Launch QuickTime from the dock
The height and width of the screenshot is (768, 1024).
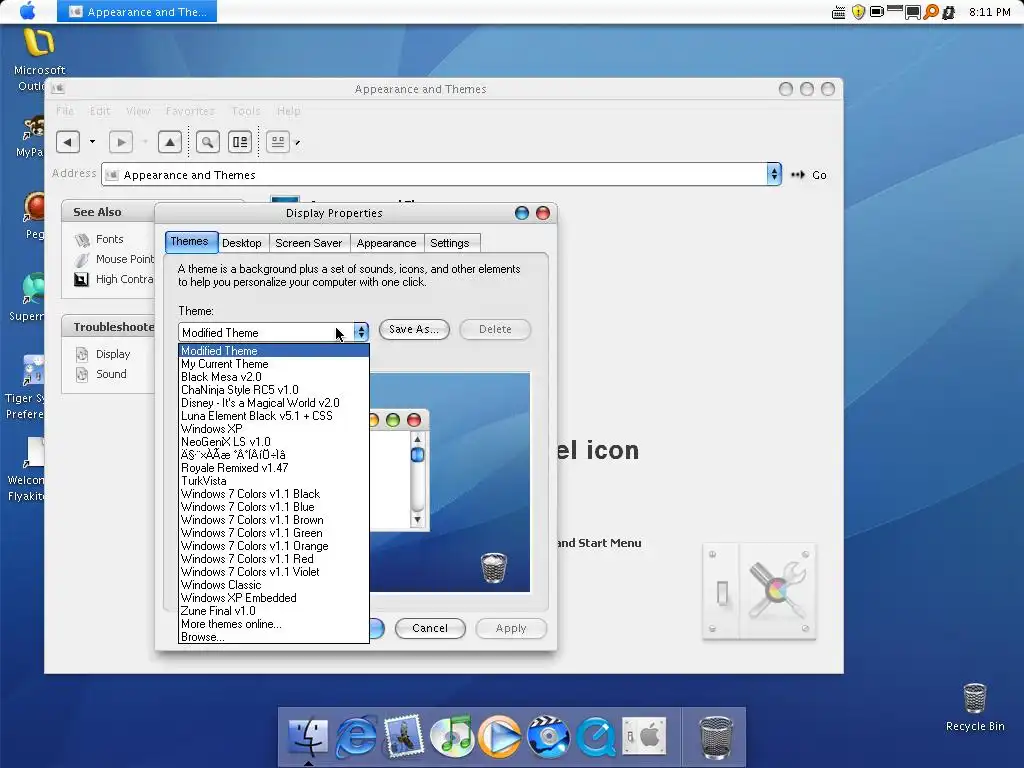pos(596,736)
